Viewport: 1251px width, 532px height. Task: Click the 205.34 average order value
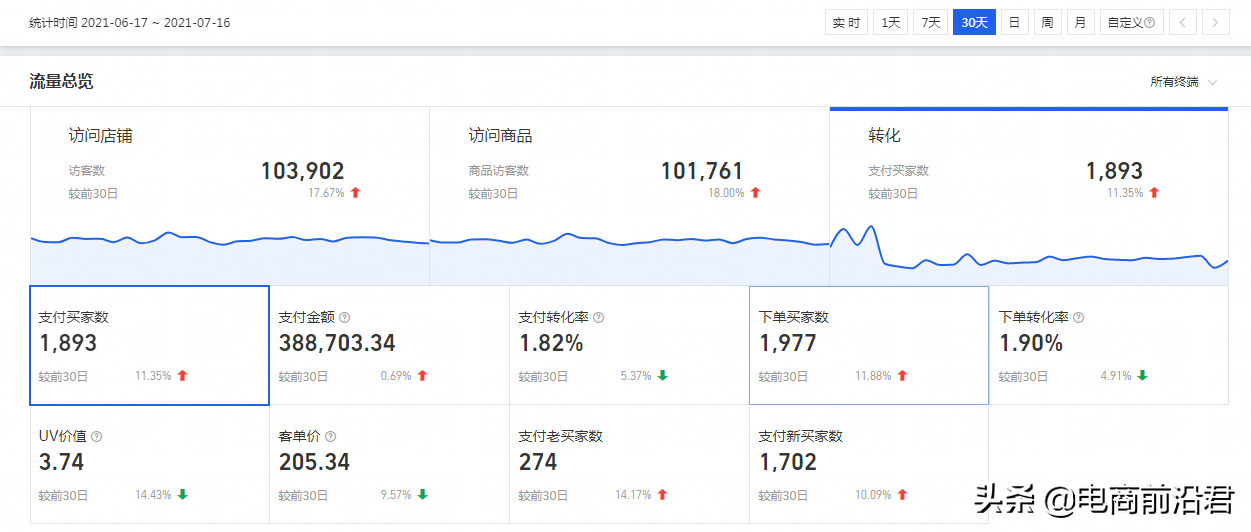[314, 462]
